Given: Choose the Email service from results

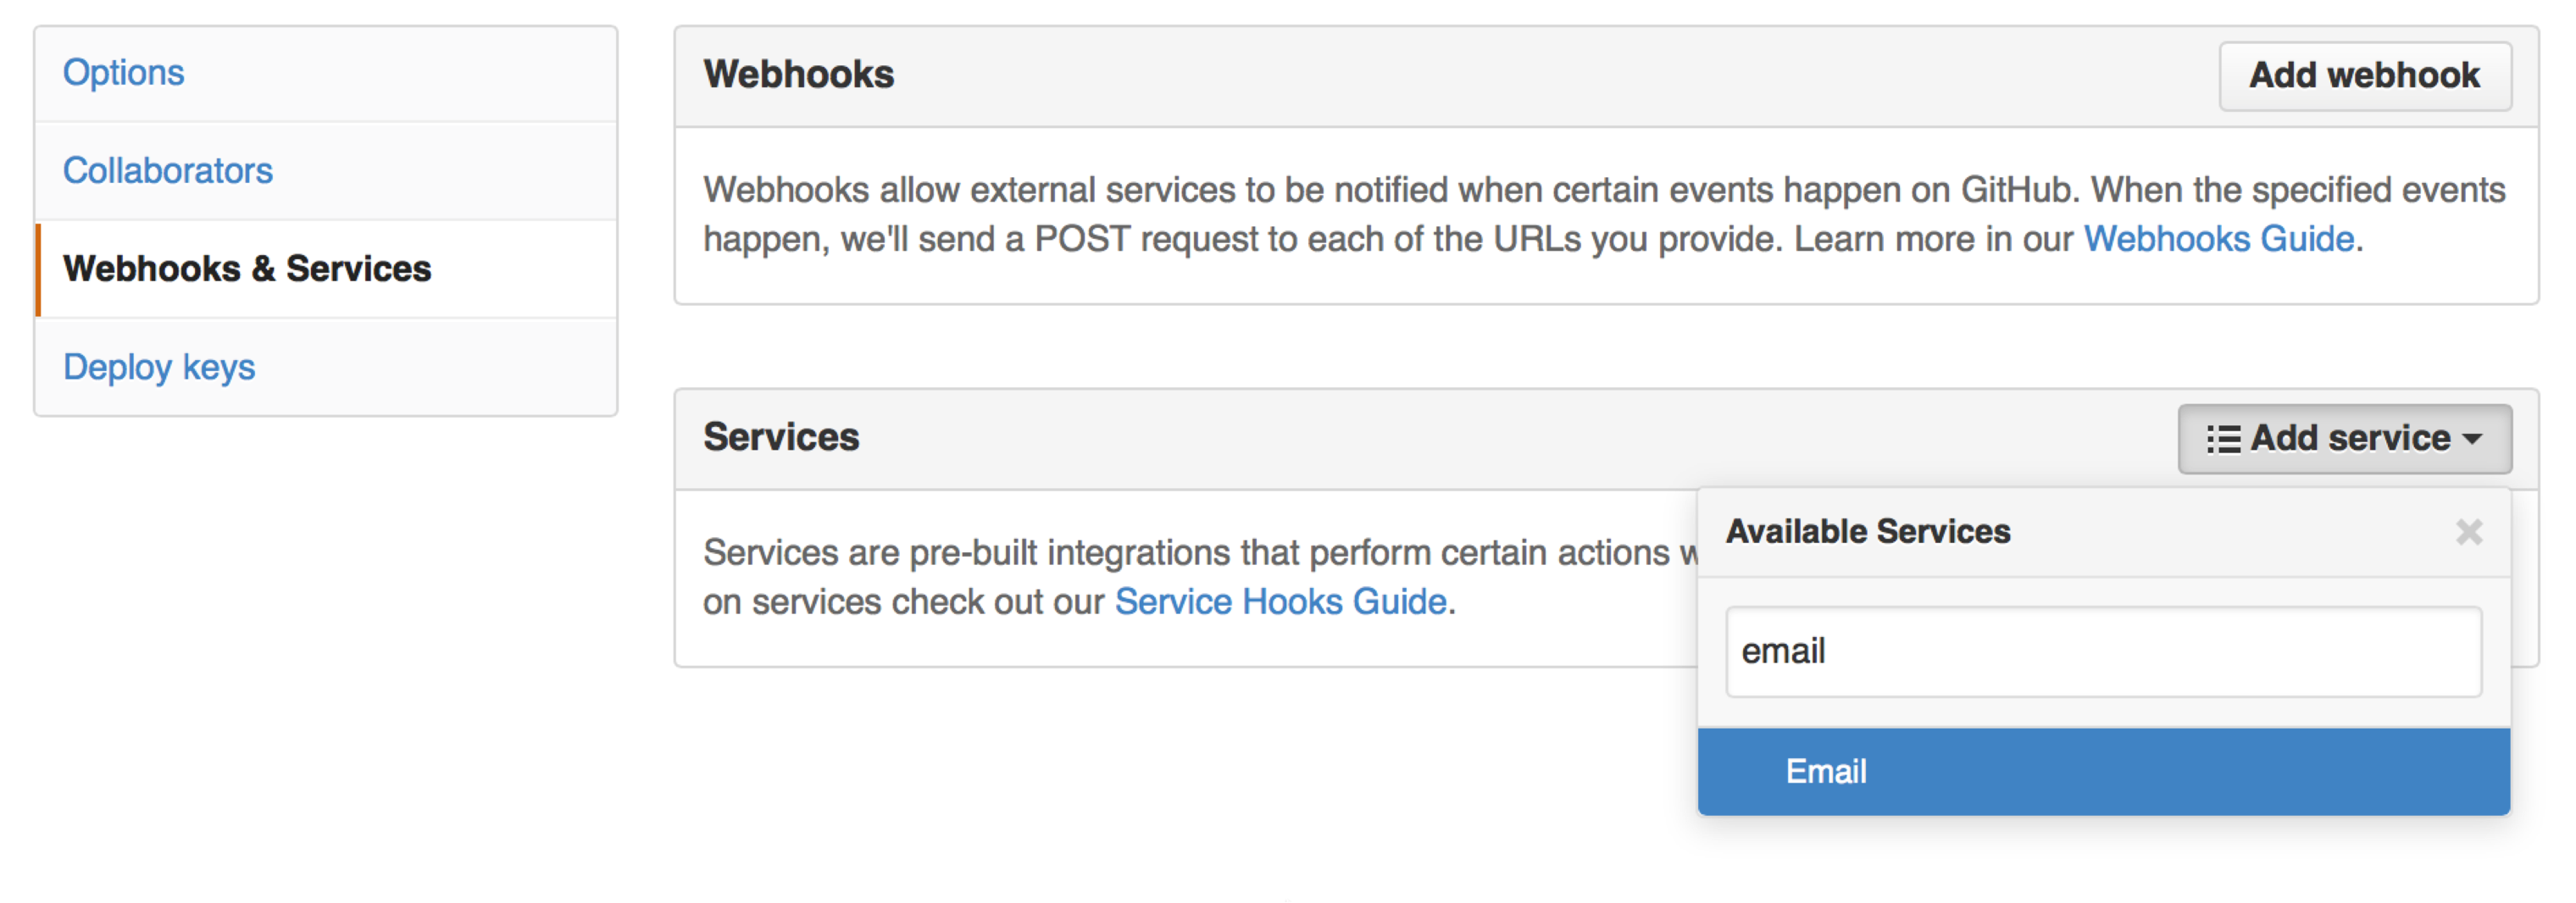Looking at the screenshot, I should pos(1826,772).
